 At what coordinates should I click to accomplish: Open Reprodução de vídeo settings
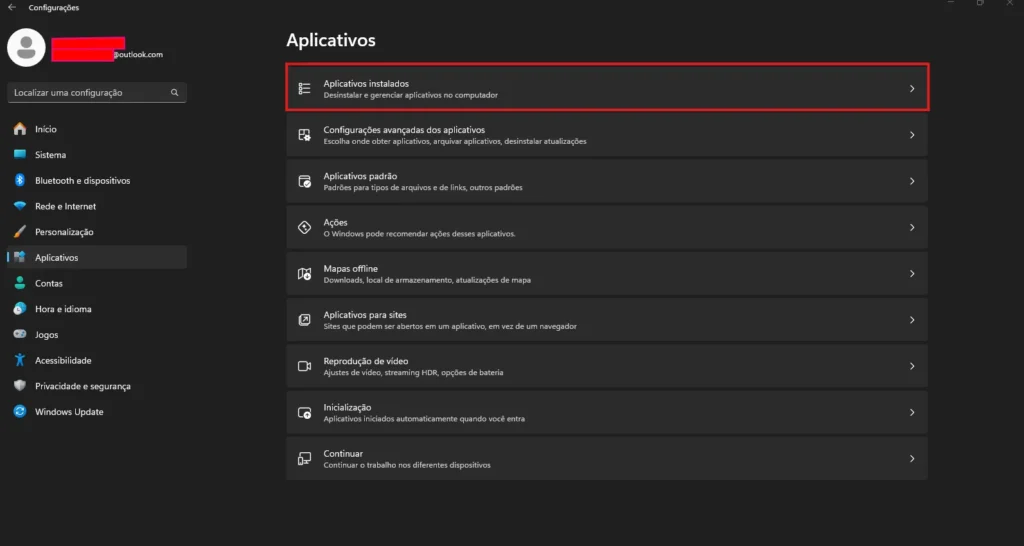[x=607, y=366]
